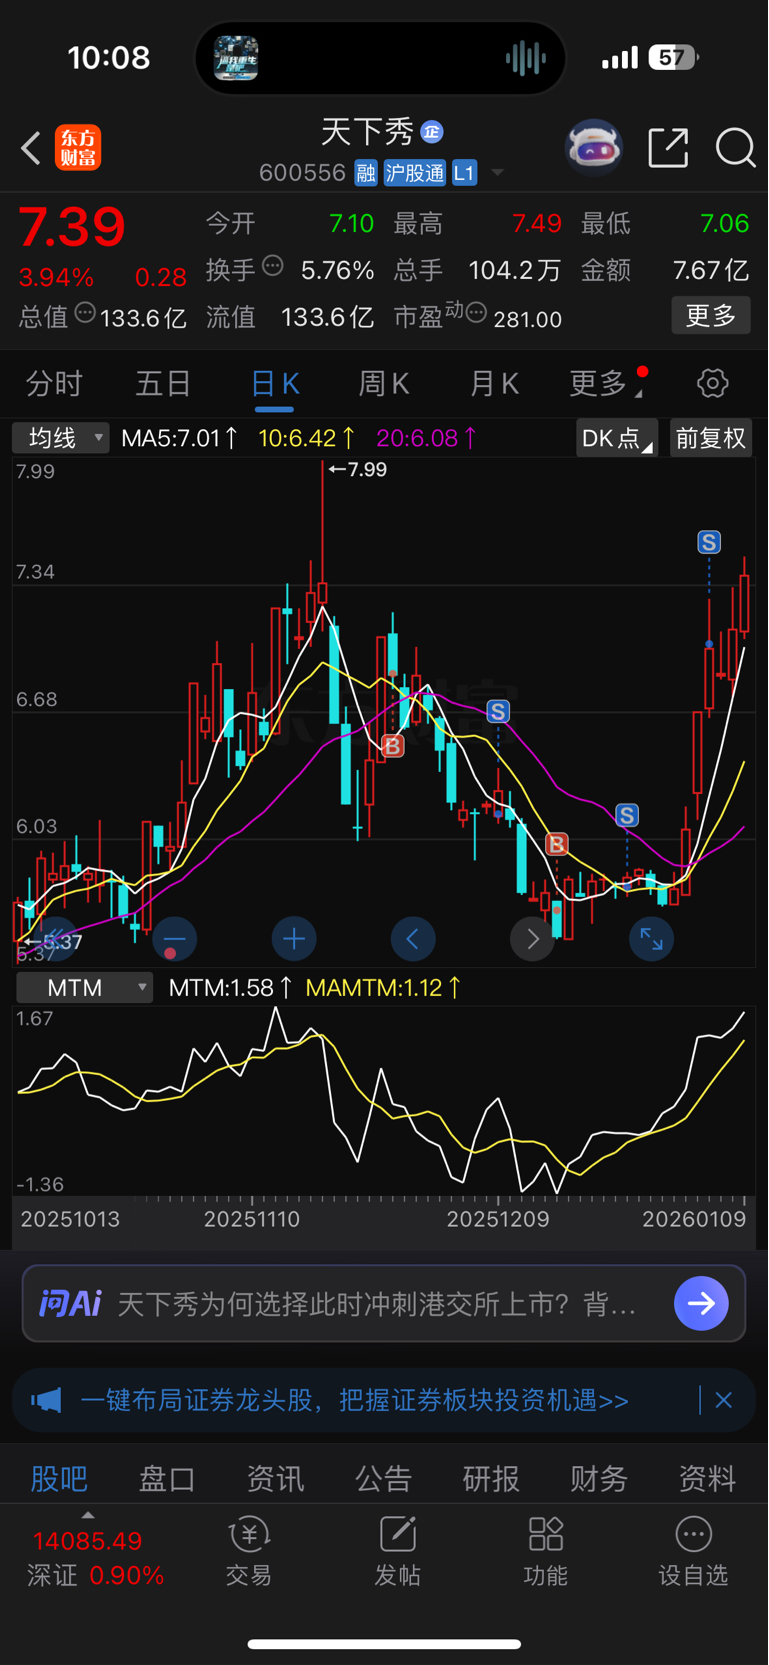Tap the stock name 天下秀

pyautogui.click(x=367, y=131)
